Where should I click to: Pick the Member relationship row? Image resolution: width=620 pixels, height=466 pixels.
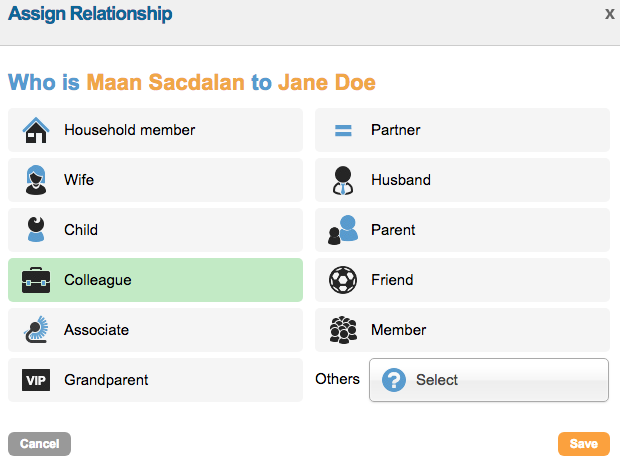(462, 330)
